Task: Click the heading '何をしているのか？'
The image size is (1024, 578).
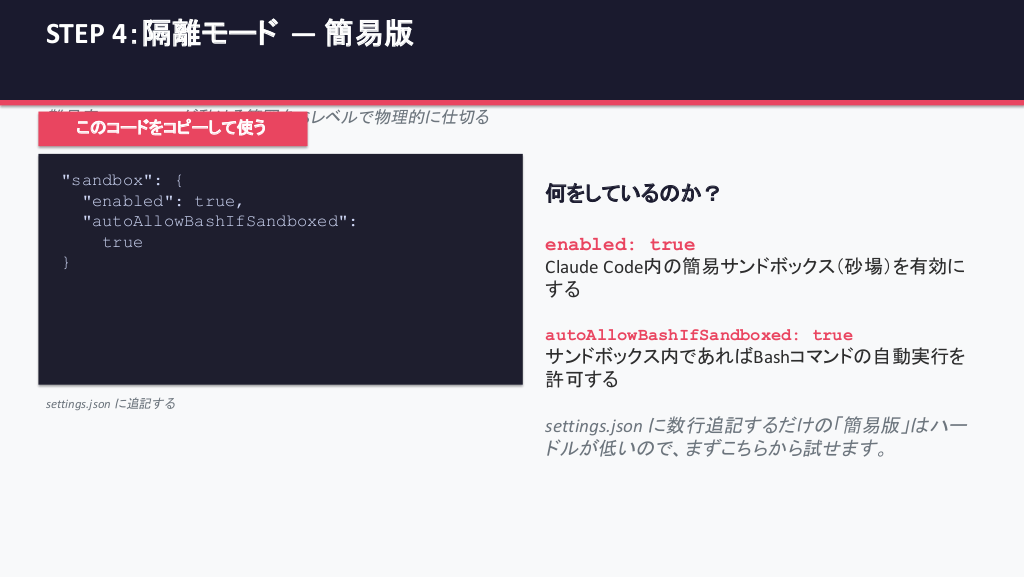Action: [x=632, y=194]
